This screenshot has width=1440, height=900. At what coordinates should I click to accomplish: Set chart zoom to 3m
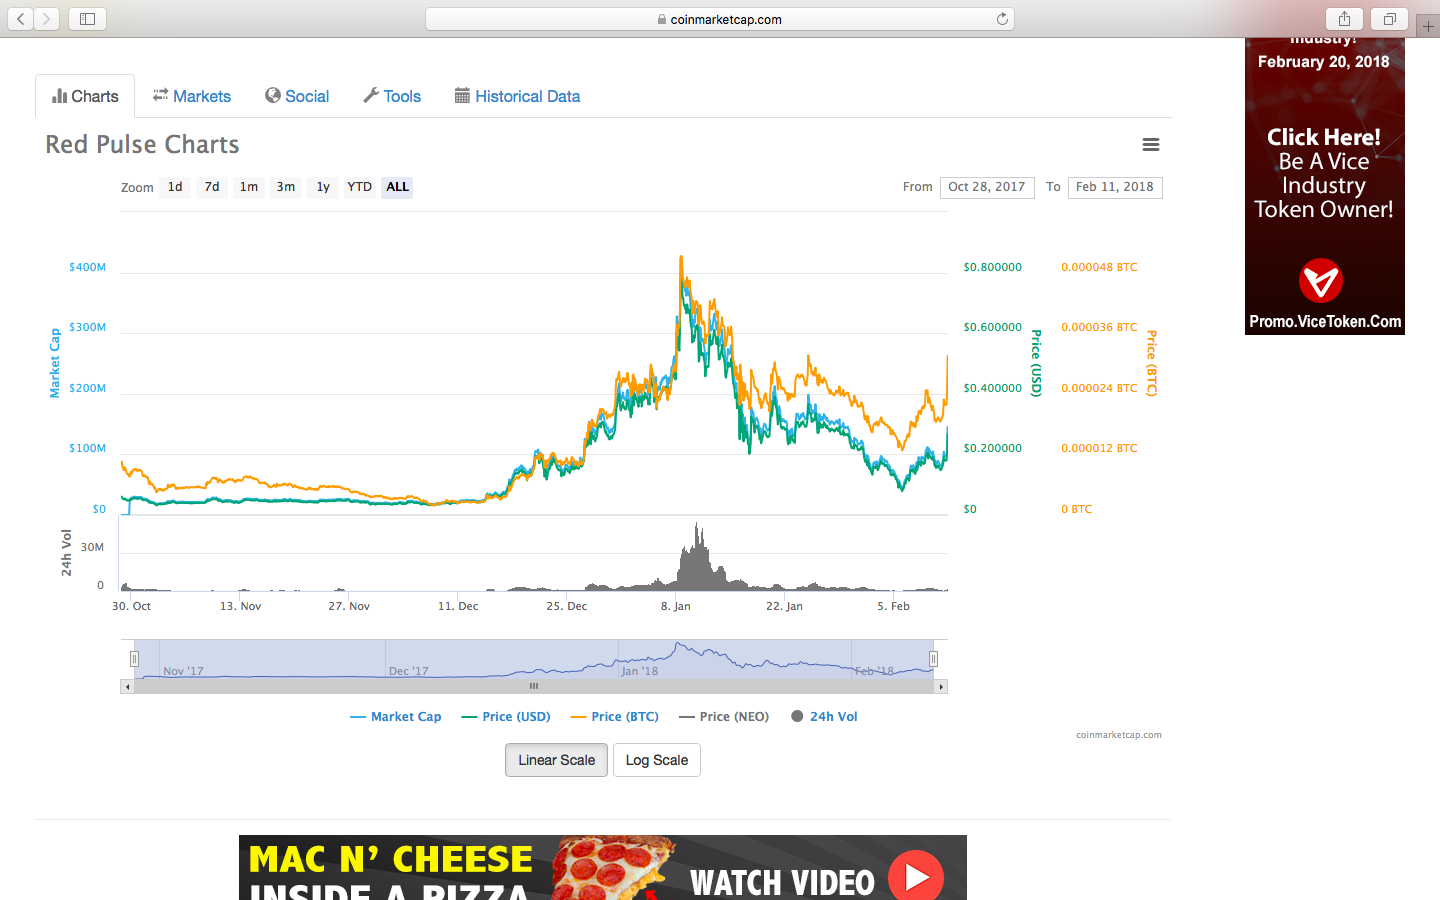(x=286, y=187)
